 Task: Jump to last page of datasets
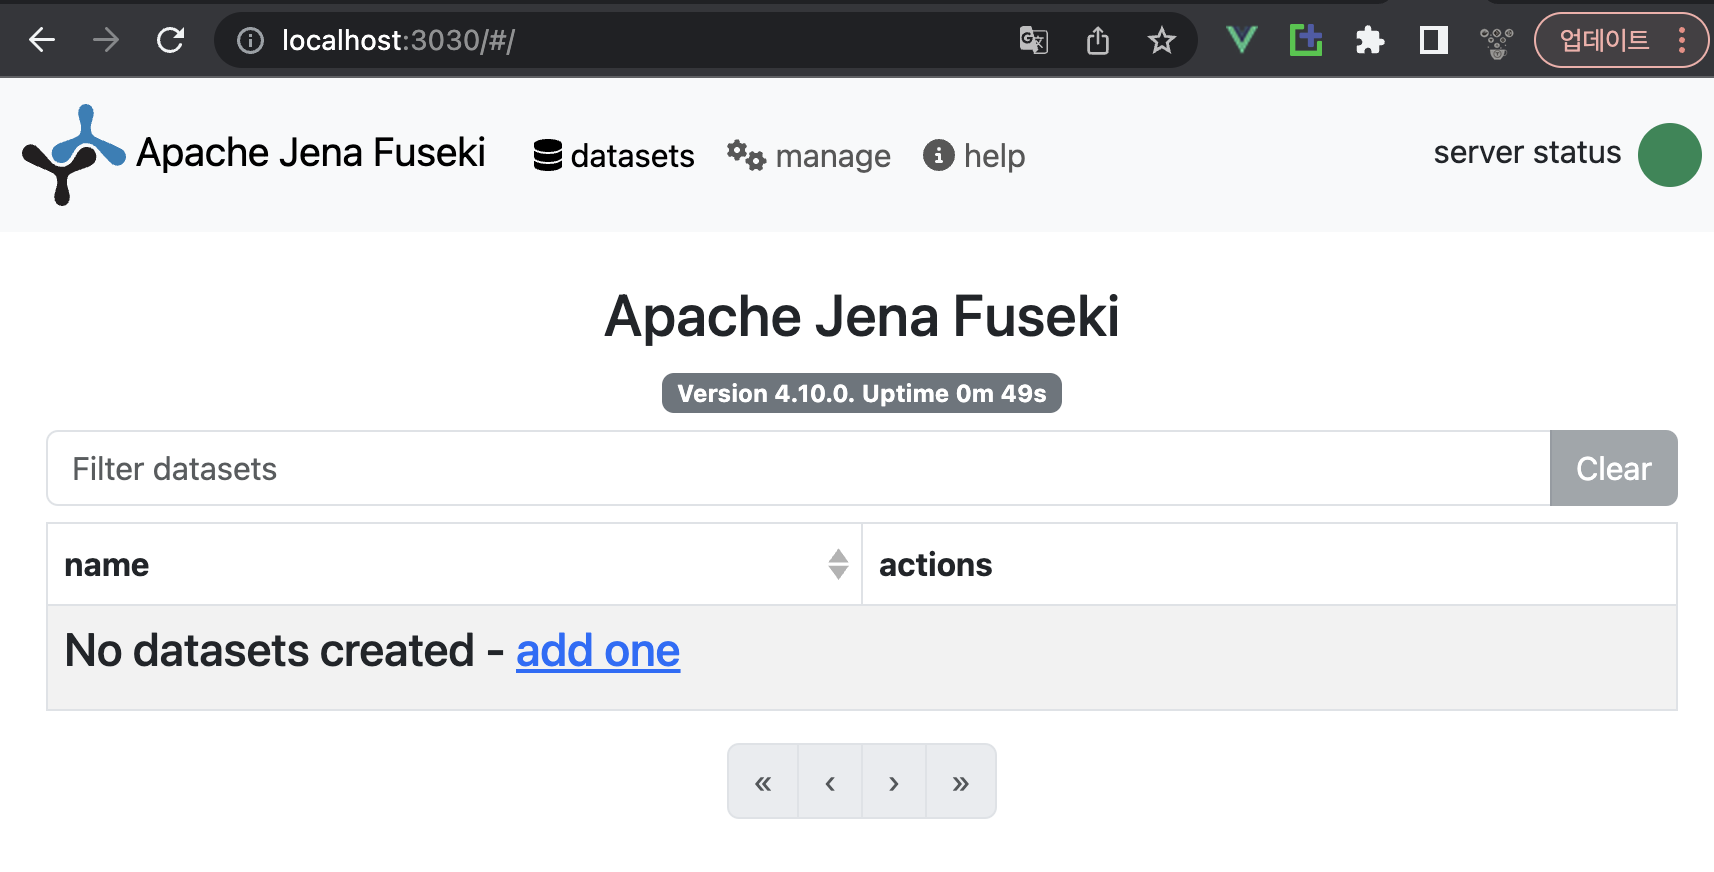961,782
